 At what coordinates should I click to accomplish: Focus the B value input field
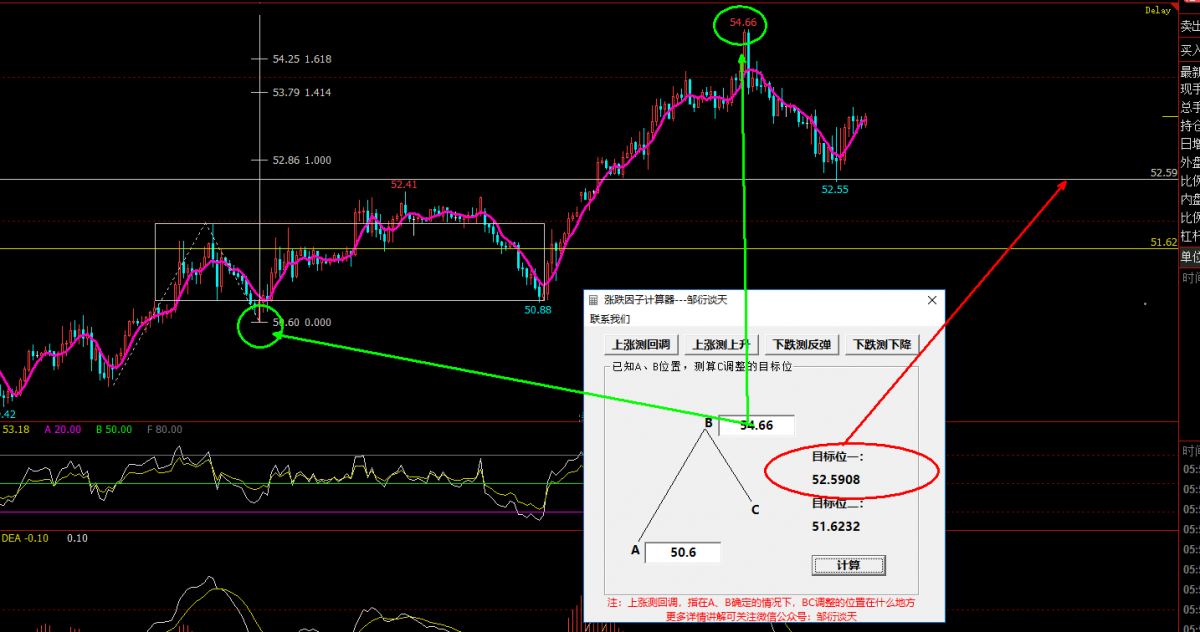point(757,425)
